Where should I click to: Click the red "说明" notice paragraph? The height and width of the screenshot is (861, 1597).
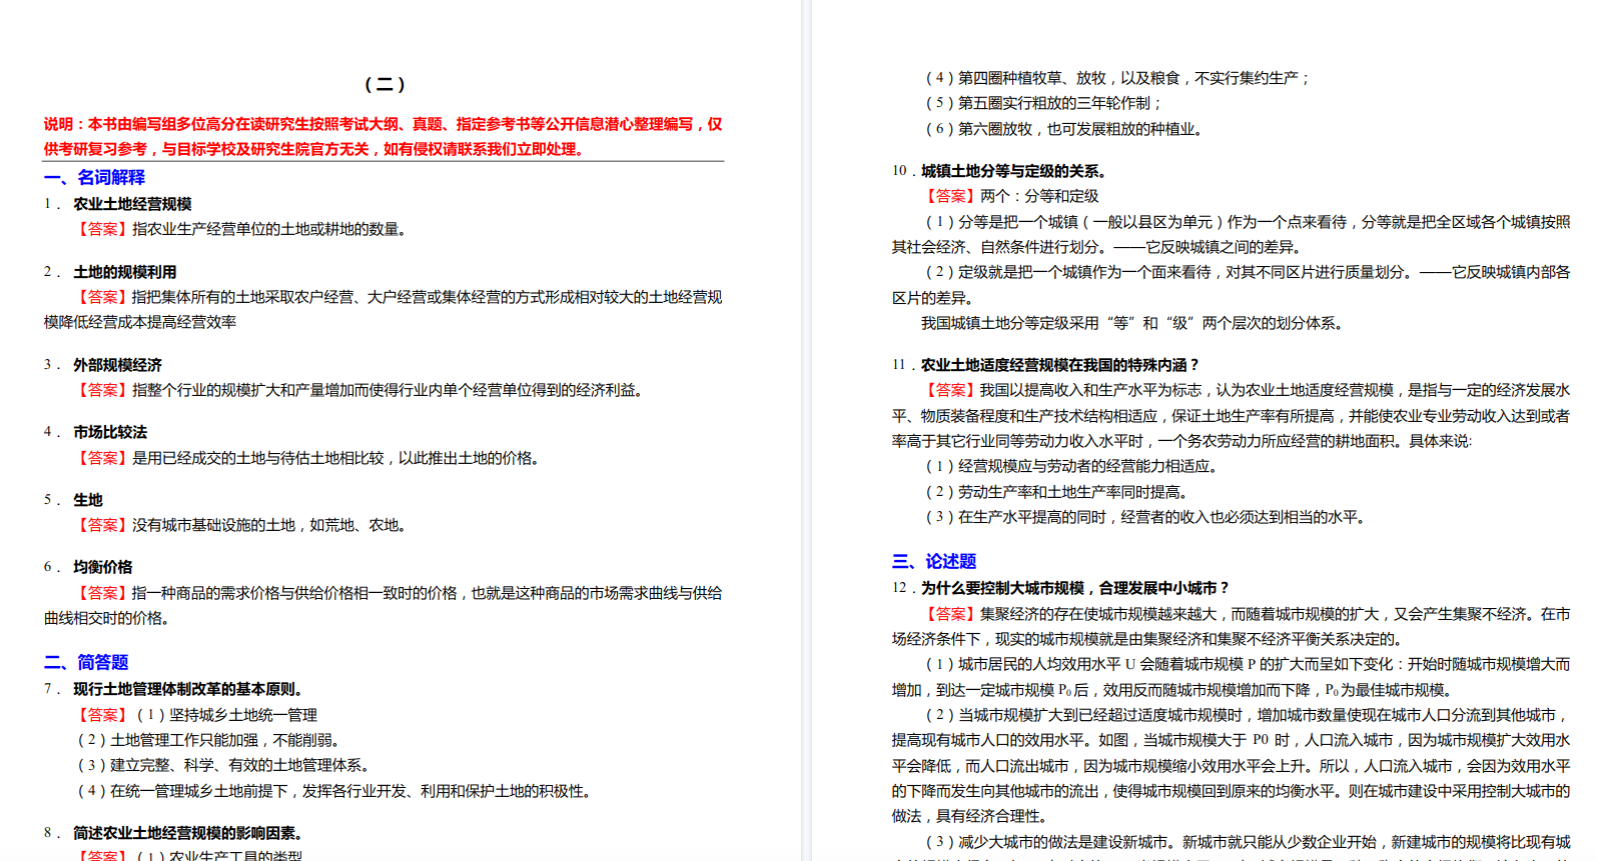click(x=383, y=137)
